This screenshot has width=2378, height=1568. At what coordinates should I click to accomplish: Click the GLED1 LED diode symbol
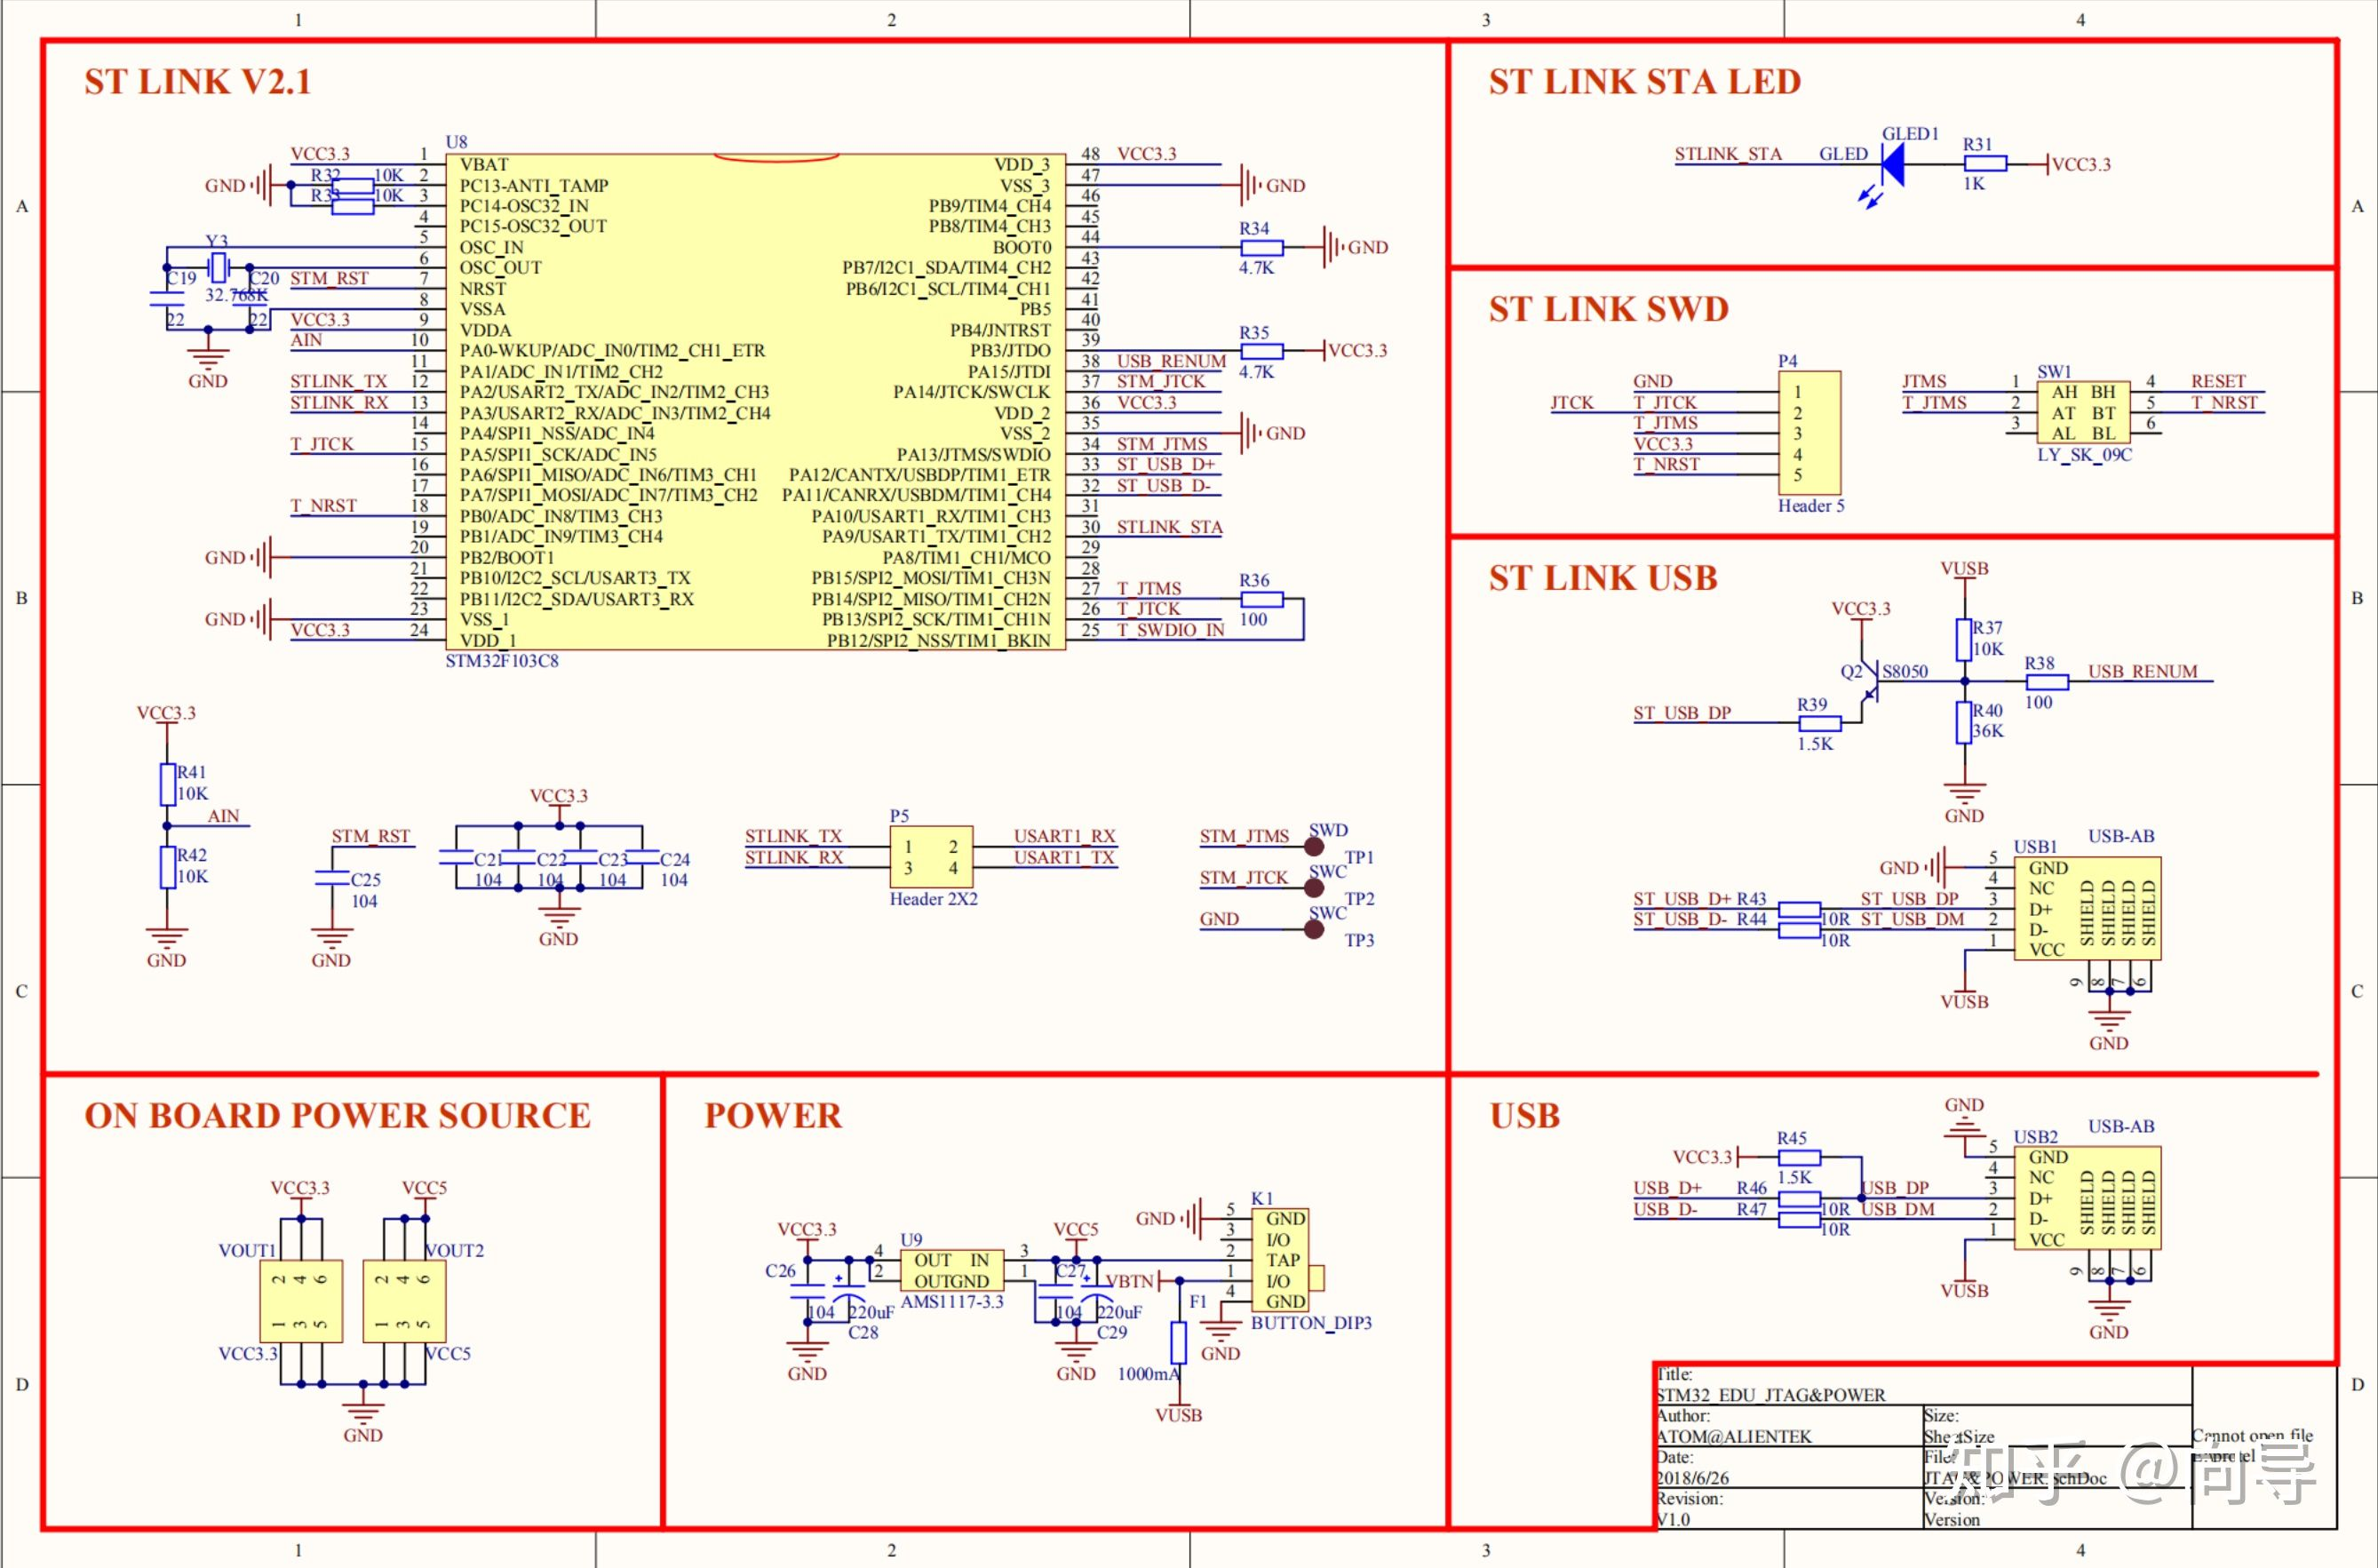[1891, 165]
